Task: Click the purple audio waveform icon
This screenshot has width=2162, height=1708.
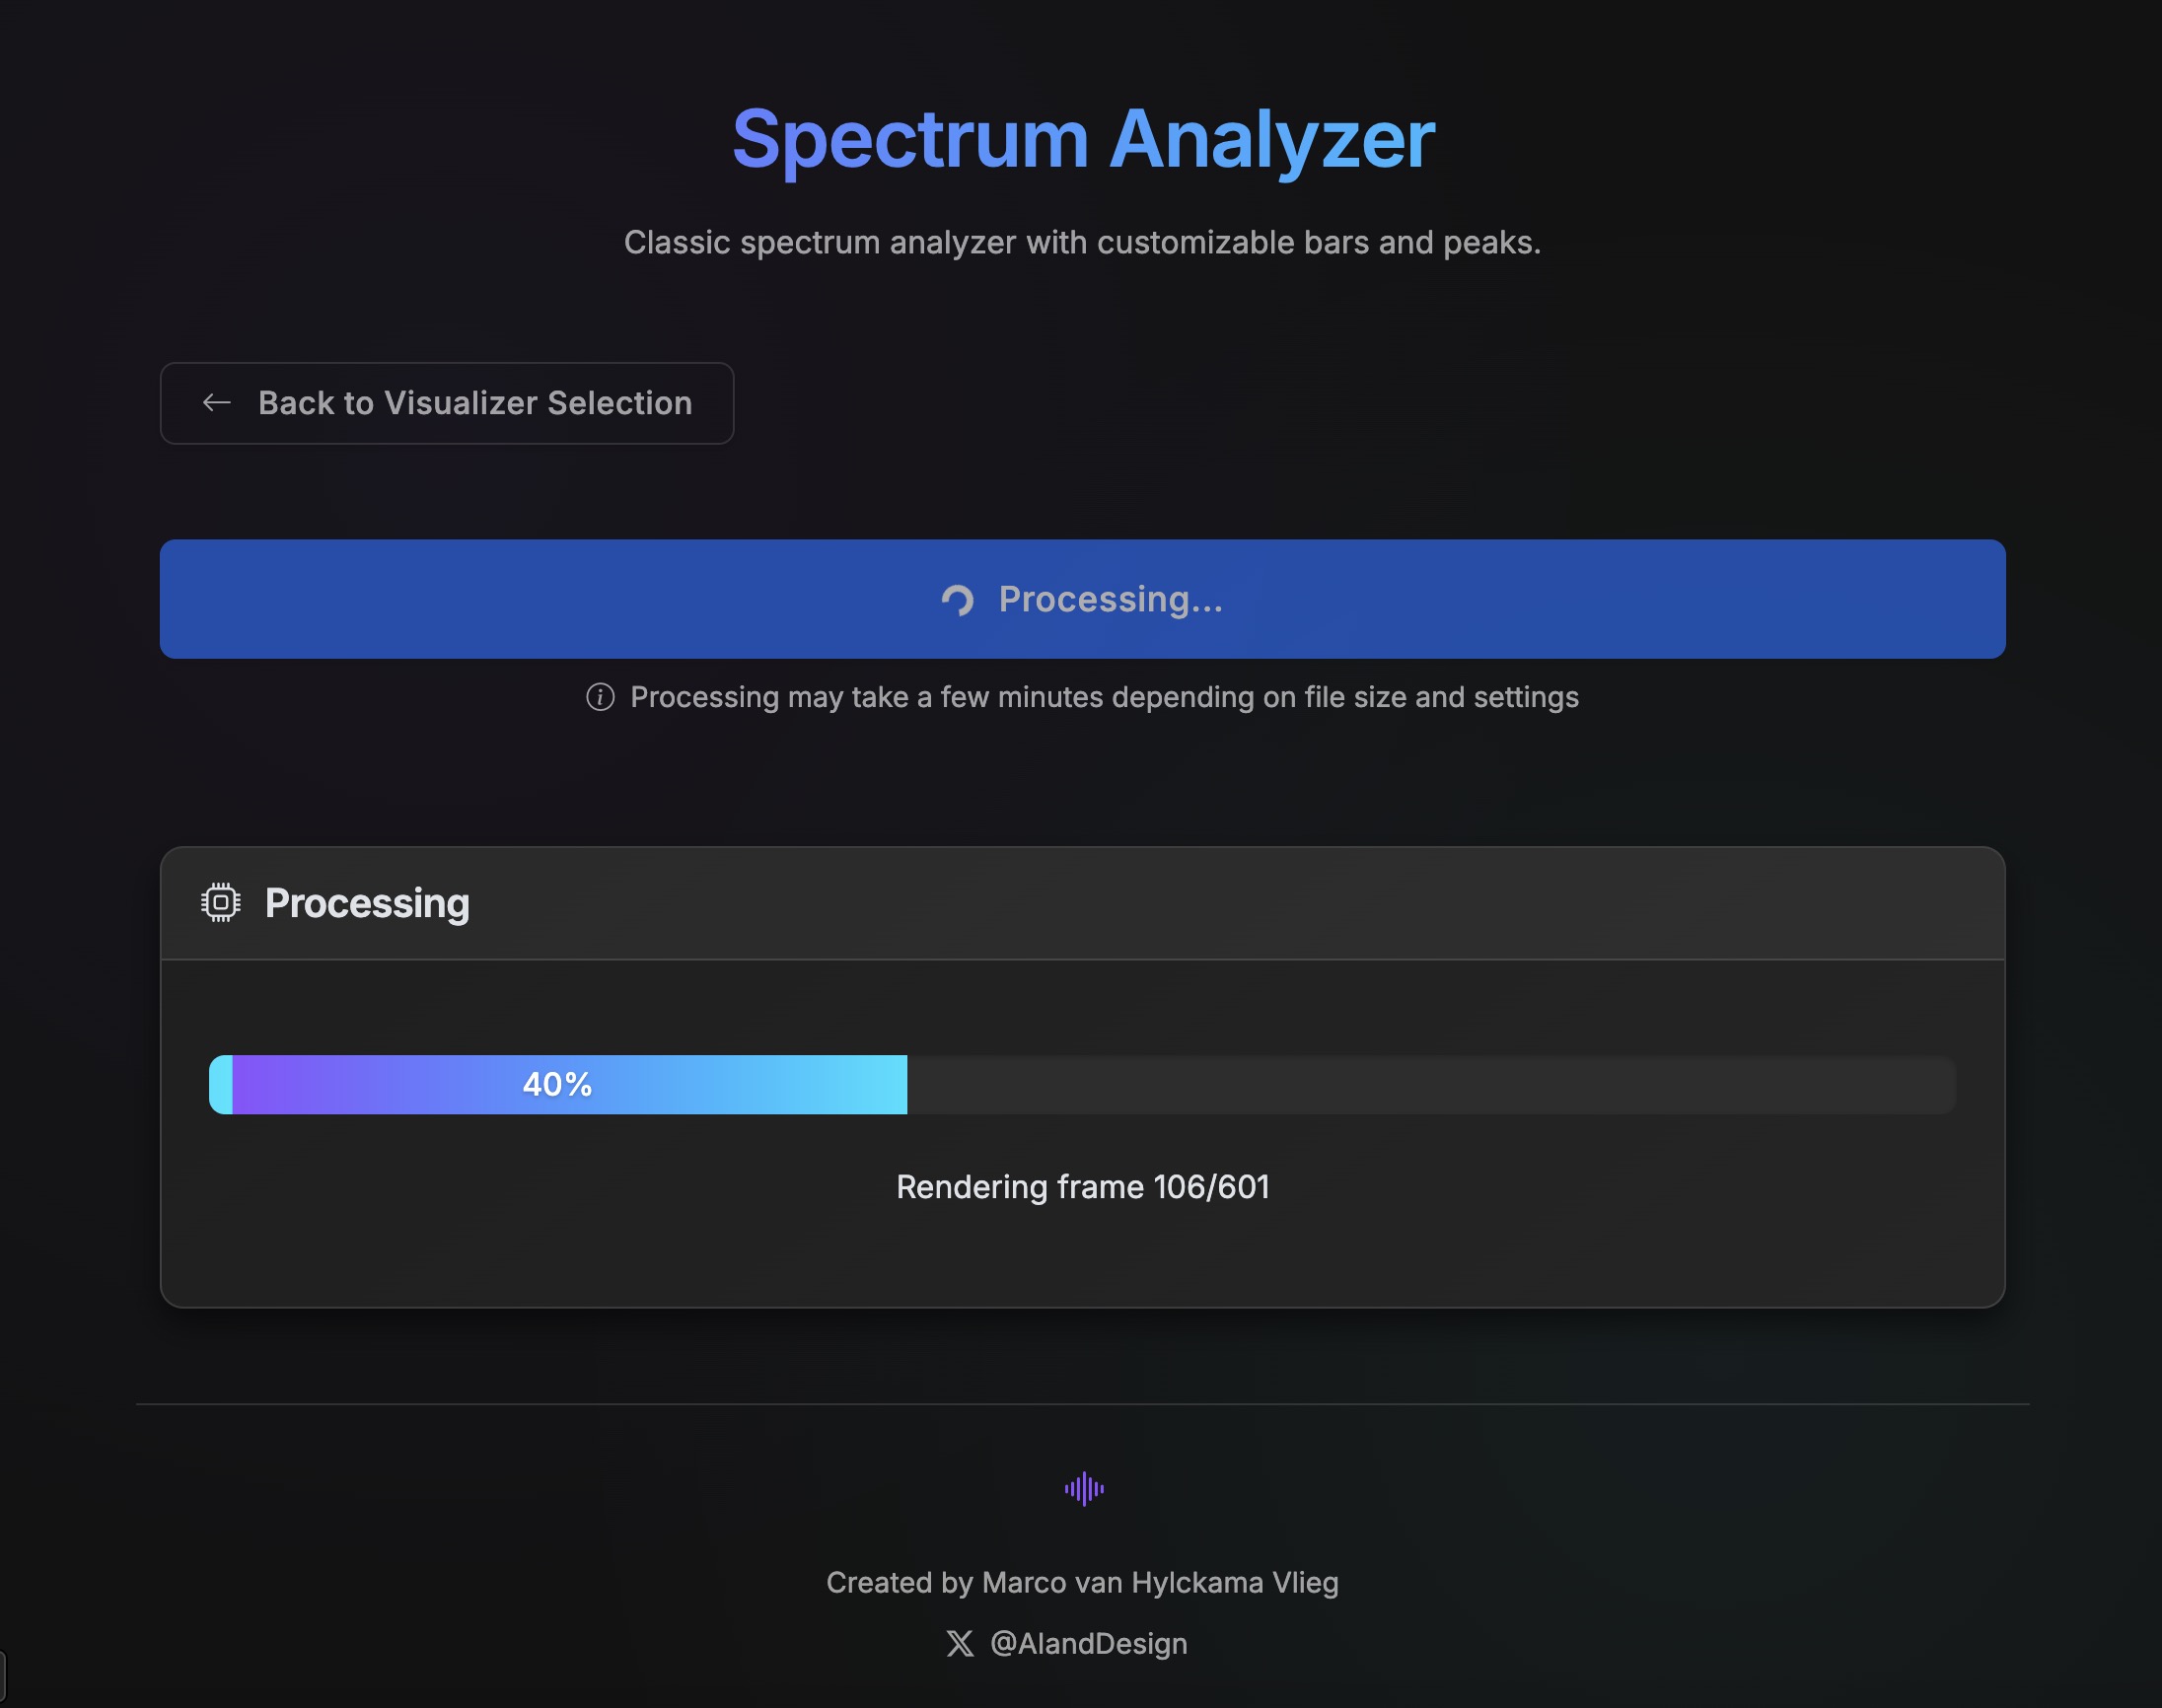Action: click(1084, 1489)
